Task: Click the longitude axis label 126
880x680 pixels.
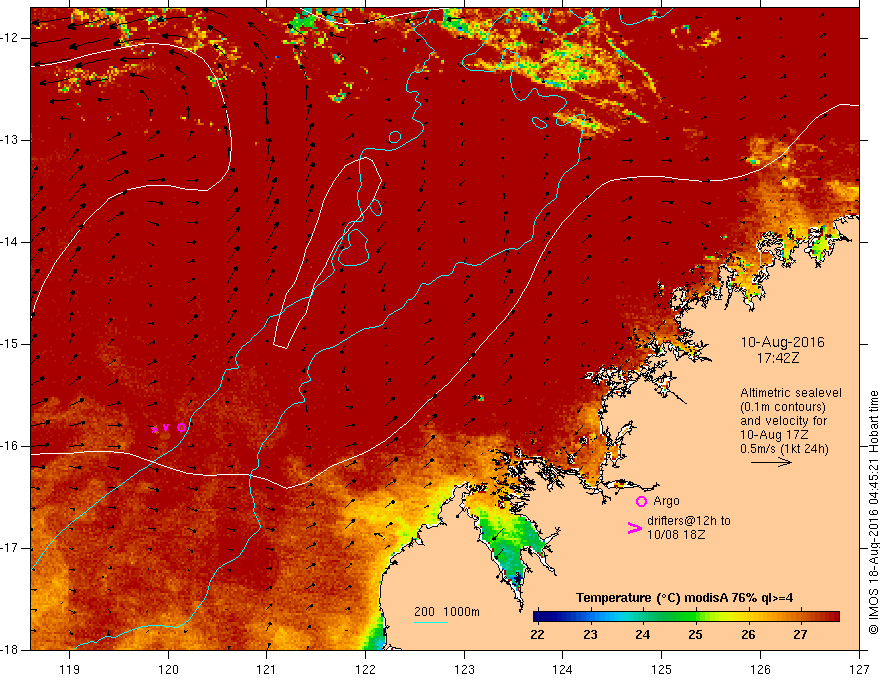Action: click(x=760, y=669)
